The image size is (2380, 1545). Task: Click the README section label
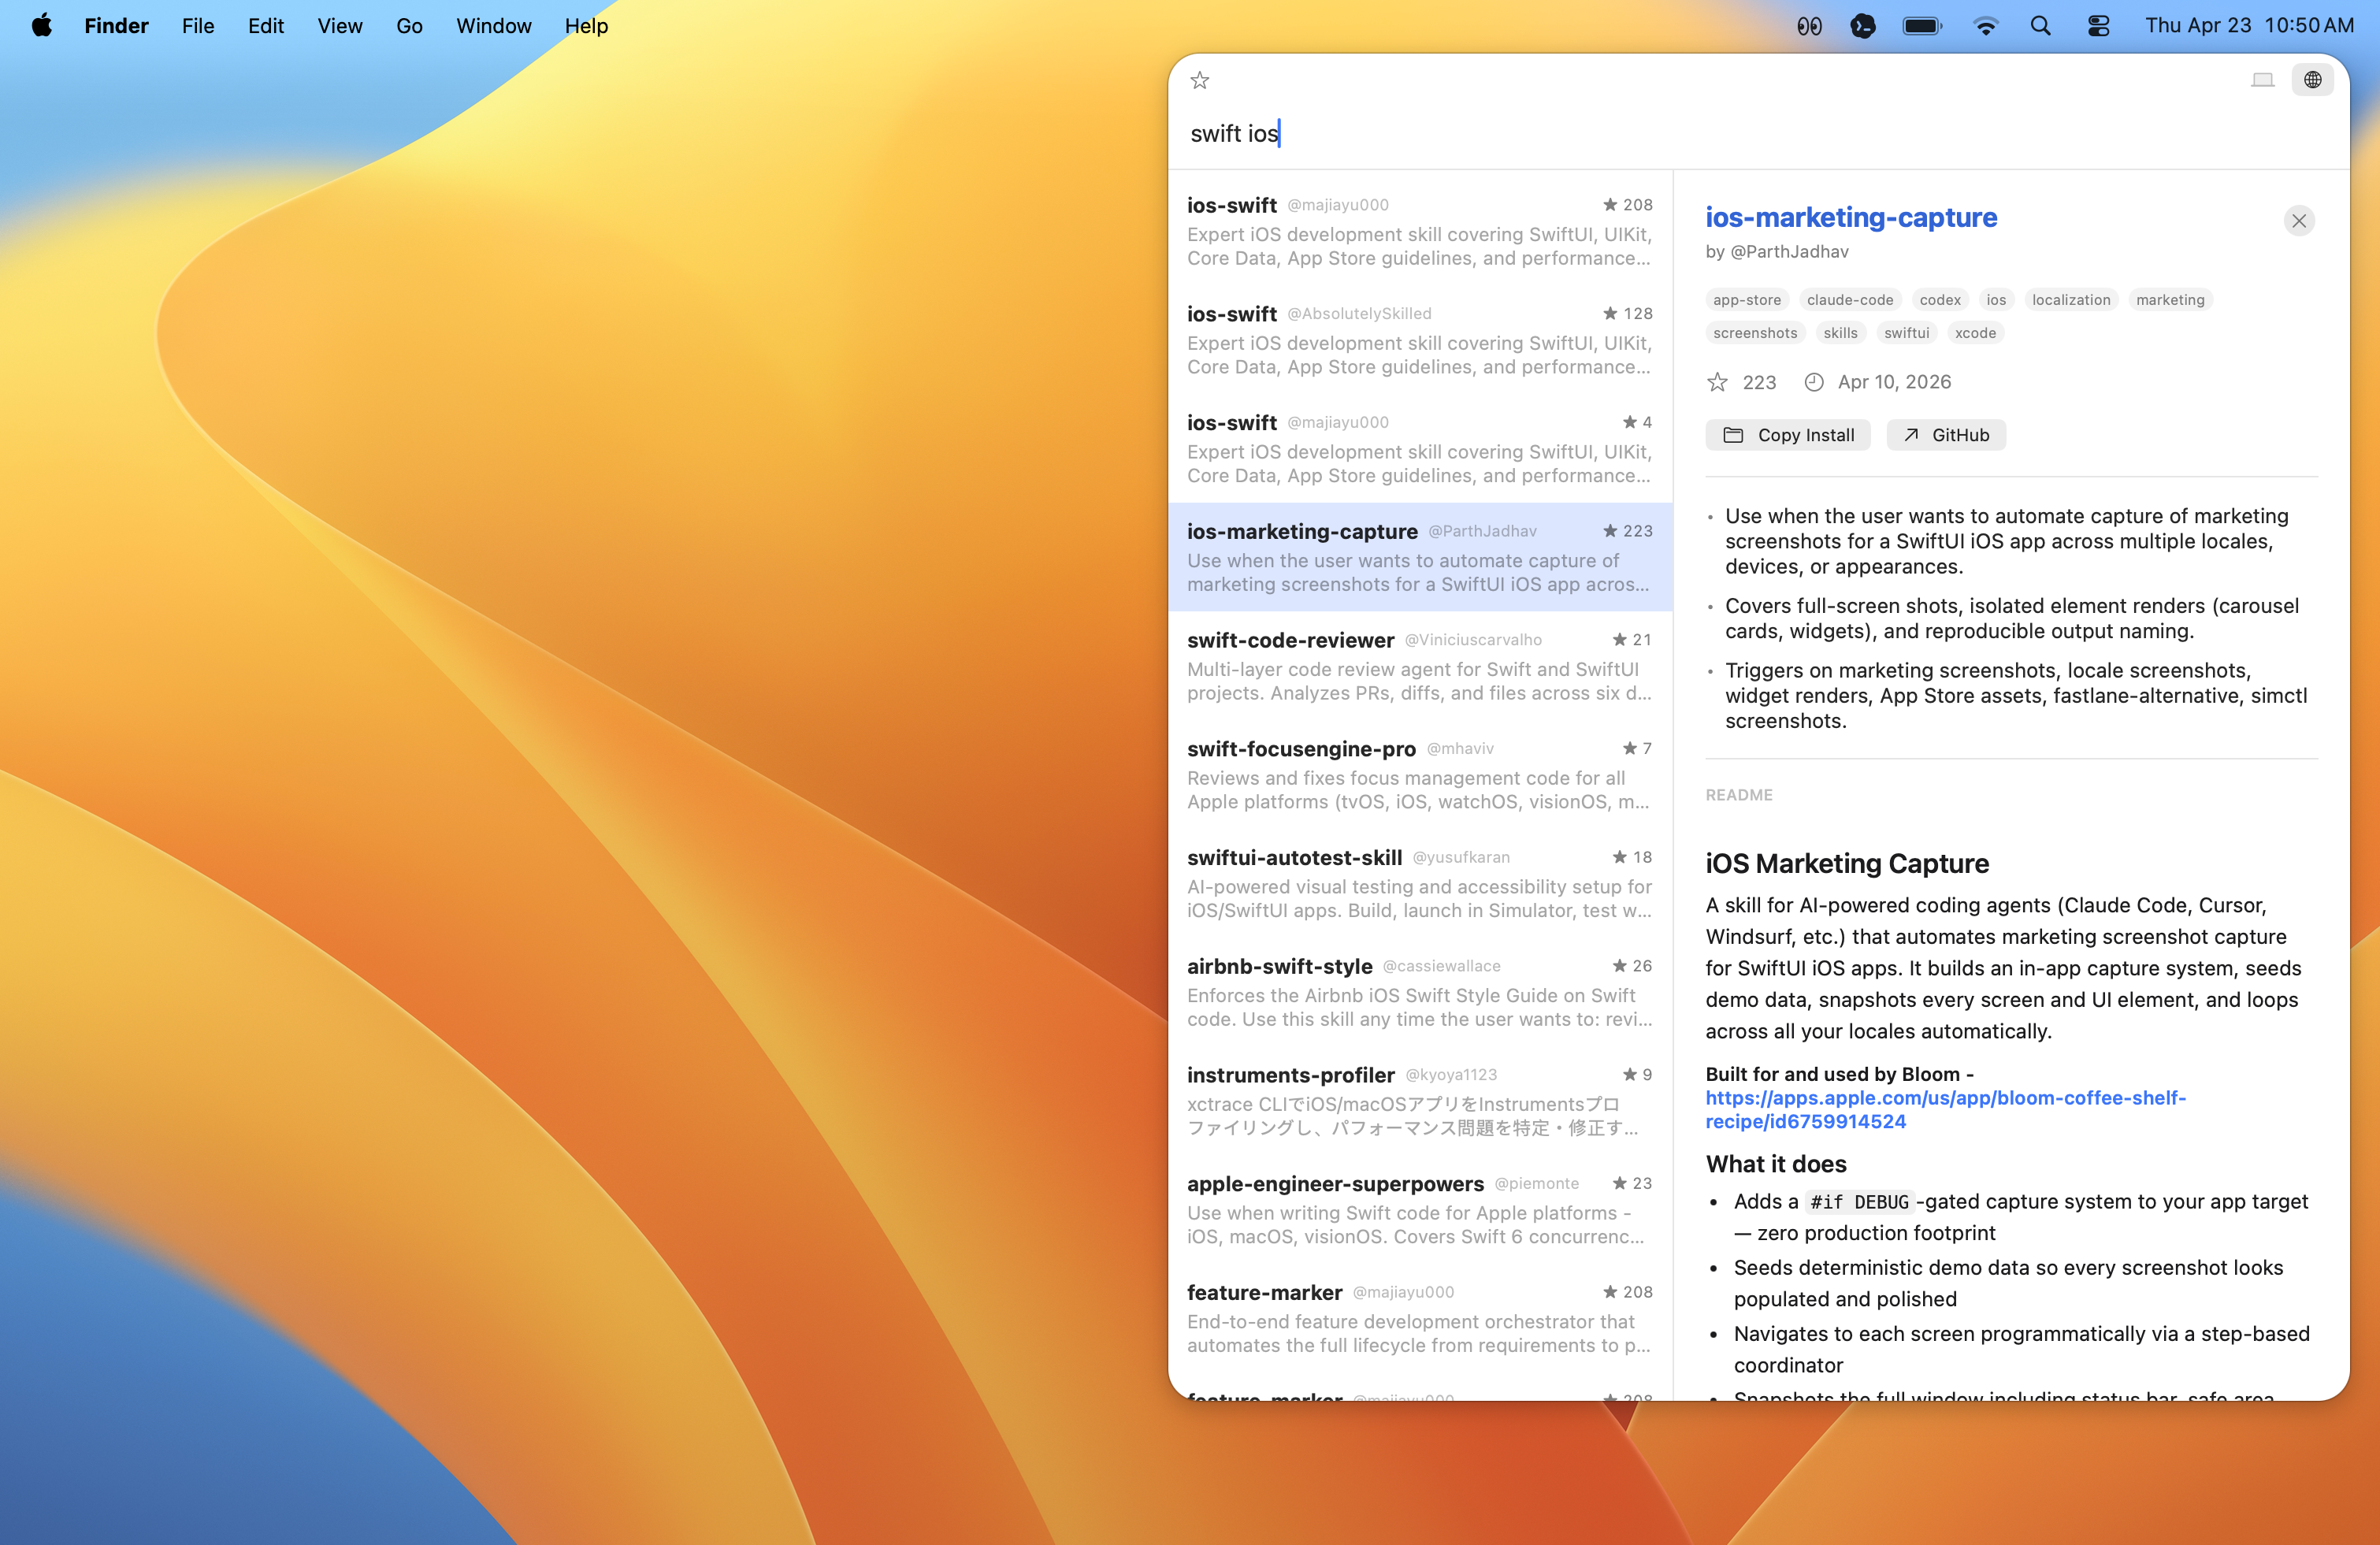point(1739,795)
